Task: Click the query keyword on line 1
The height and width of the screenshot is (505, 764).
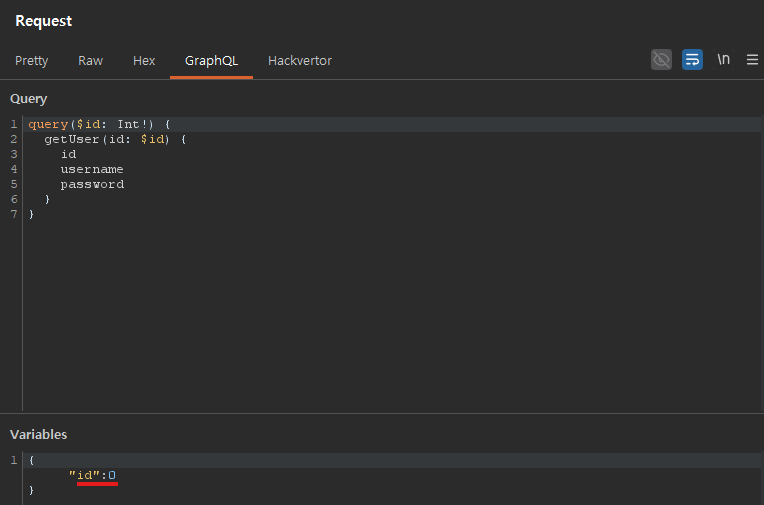Action: point(47,124)
